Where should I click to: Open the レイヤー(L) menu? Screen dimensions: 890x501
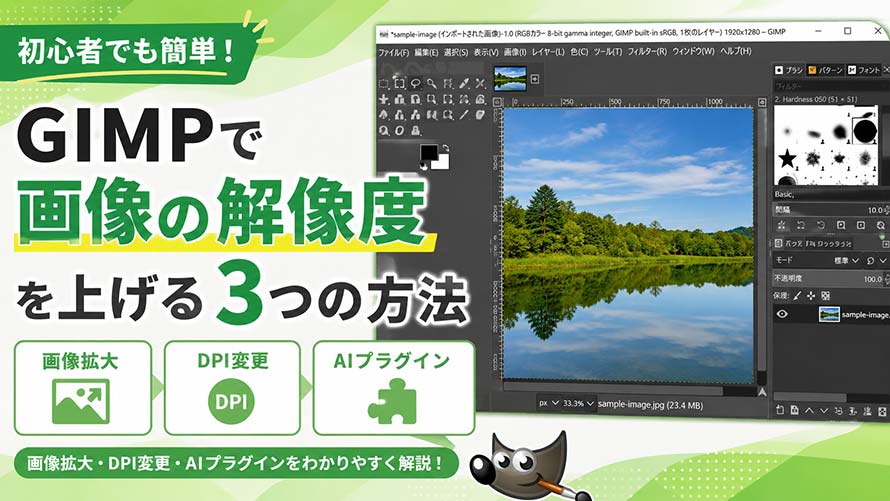click(x=548, y=52)
